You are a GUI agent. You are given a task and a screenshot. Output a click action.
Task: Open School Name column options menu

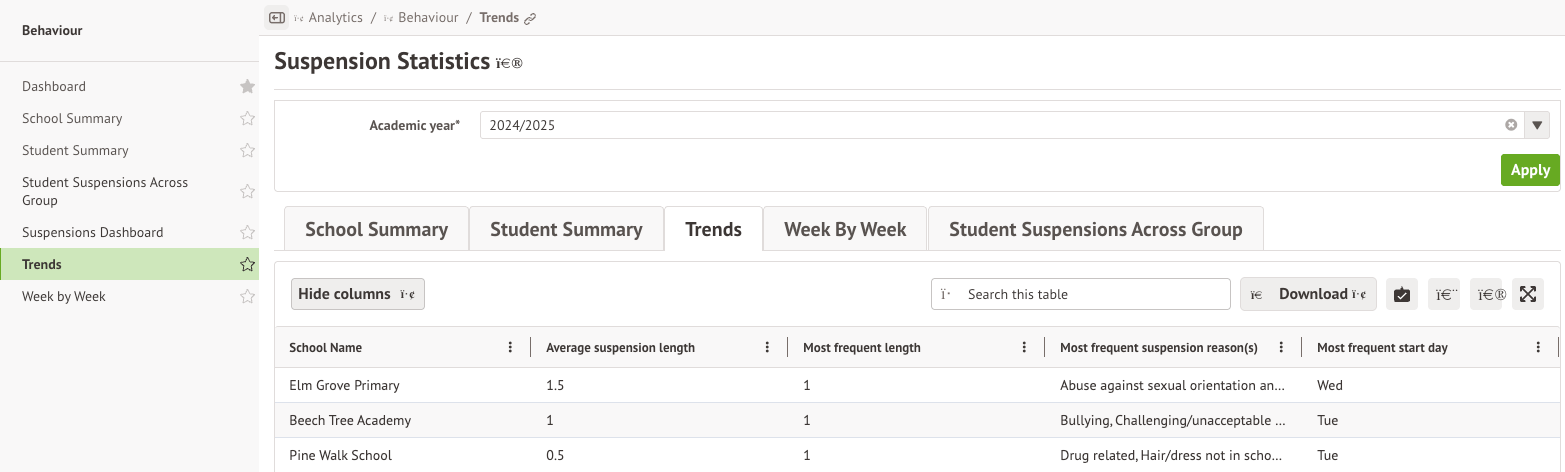(x=510, y=348)
